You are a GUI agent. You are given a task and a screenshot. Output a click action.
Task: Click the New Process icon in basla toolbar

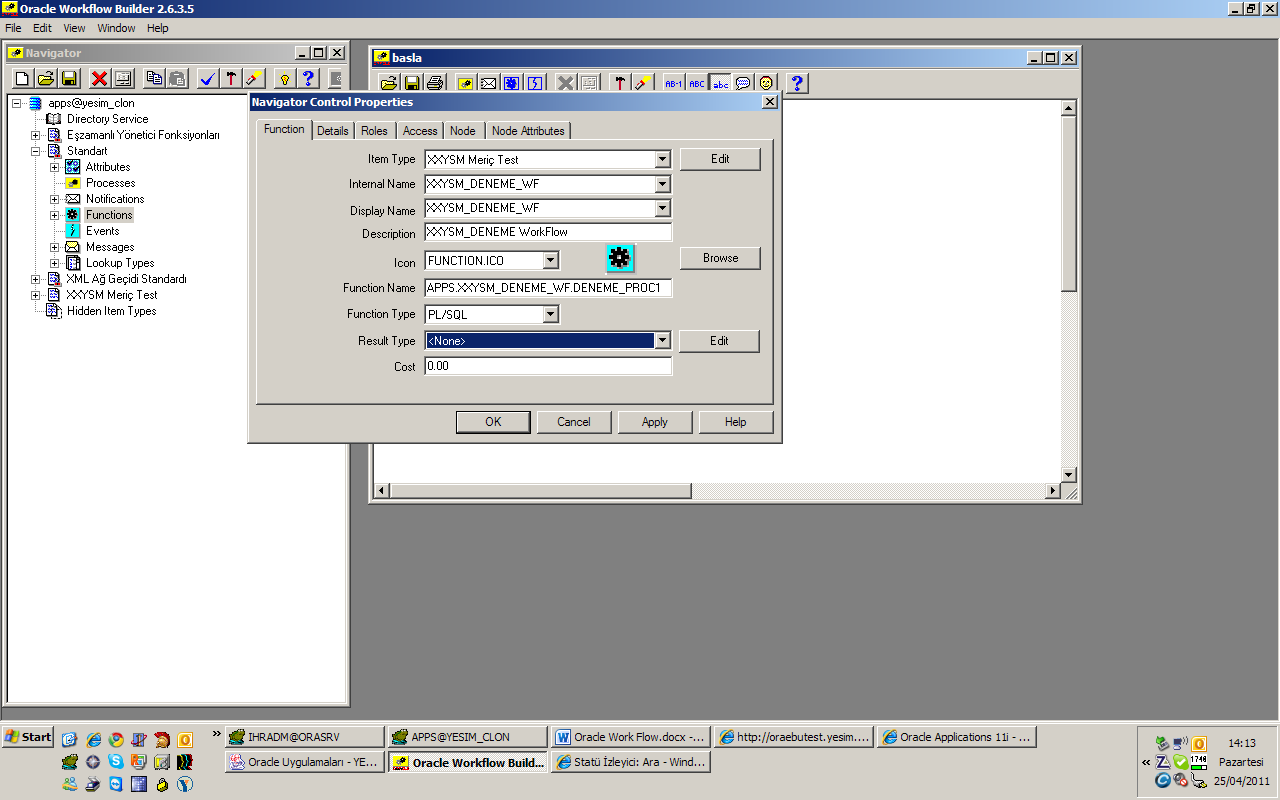pyautogui.click(x=465, y=83)
